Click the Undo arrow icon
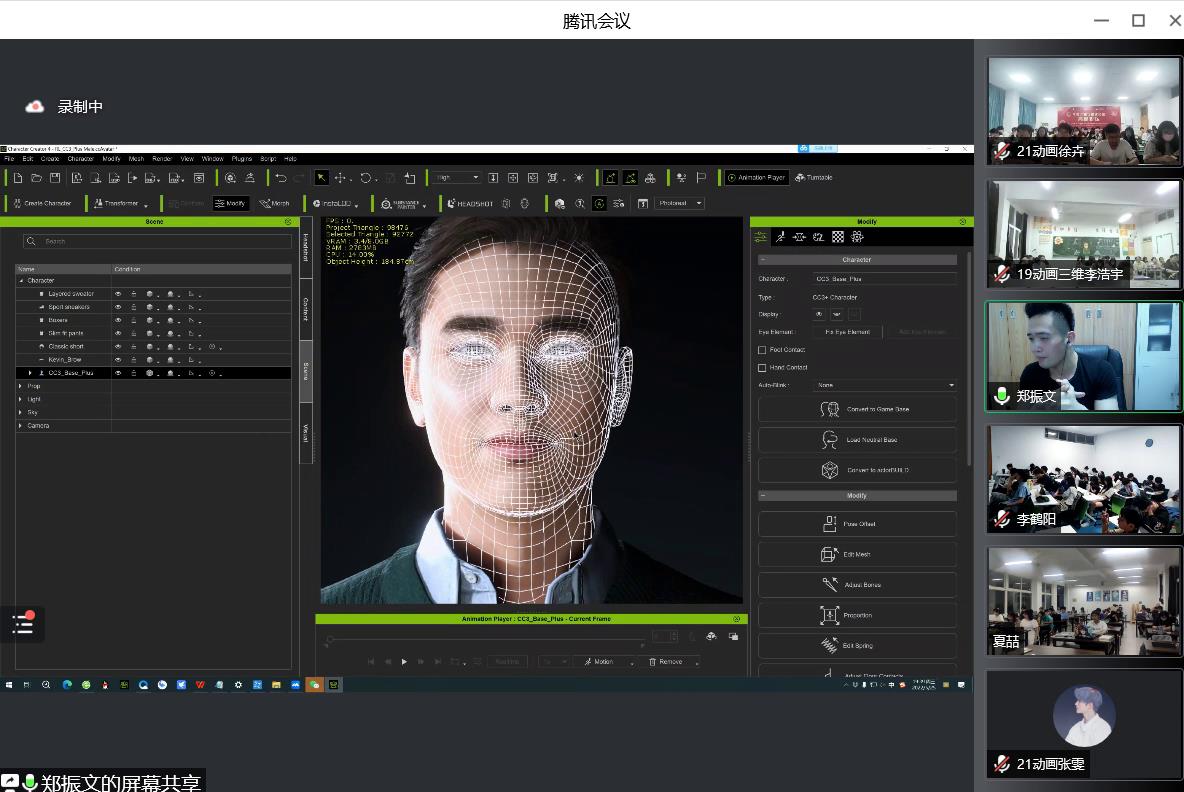1184x792 pixels. [x=281, y=178]
